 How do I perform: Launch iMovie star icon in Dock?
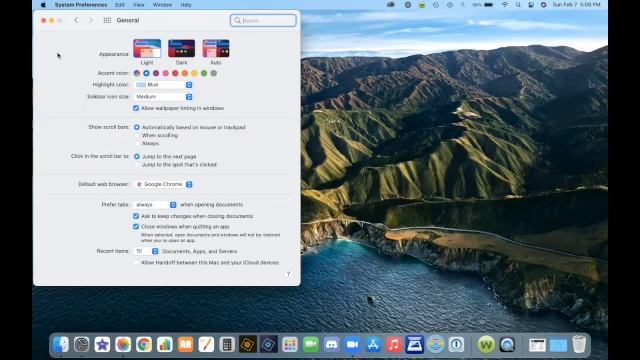tap(102, 345)
